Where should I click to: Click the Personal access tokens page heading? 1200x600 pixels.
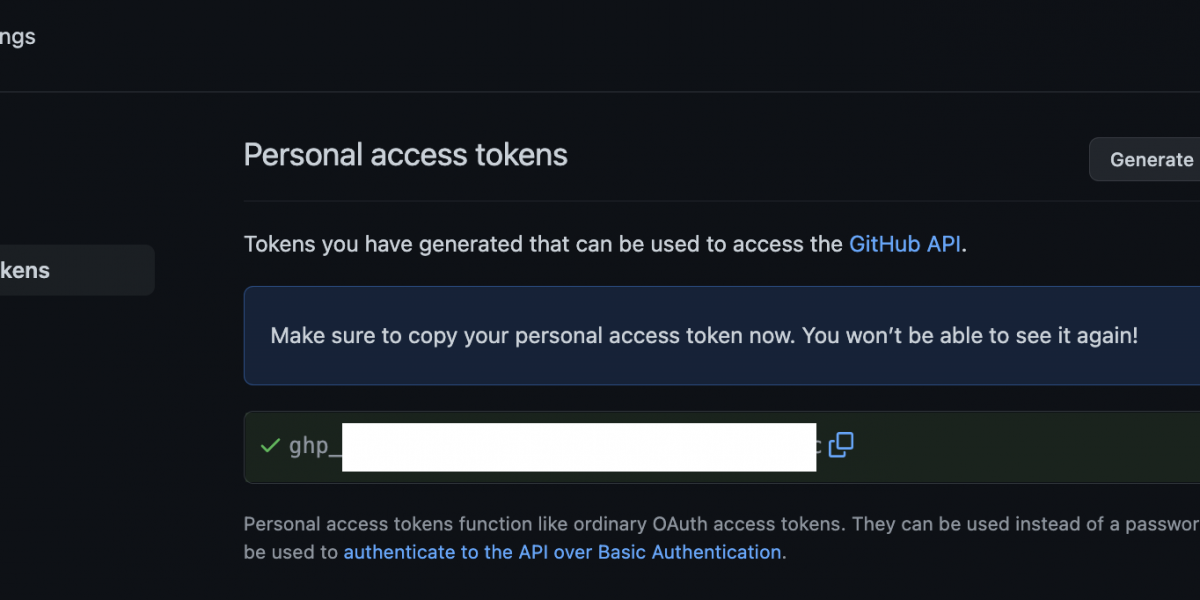pos(405,155)
